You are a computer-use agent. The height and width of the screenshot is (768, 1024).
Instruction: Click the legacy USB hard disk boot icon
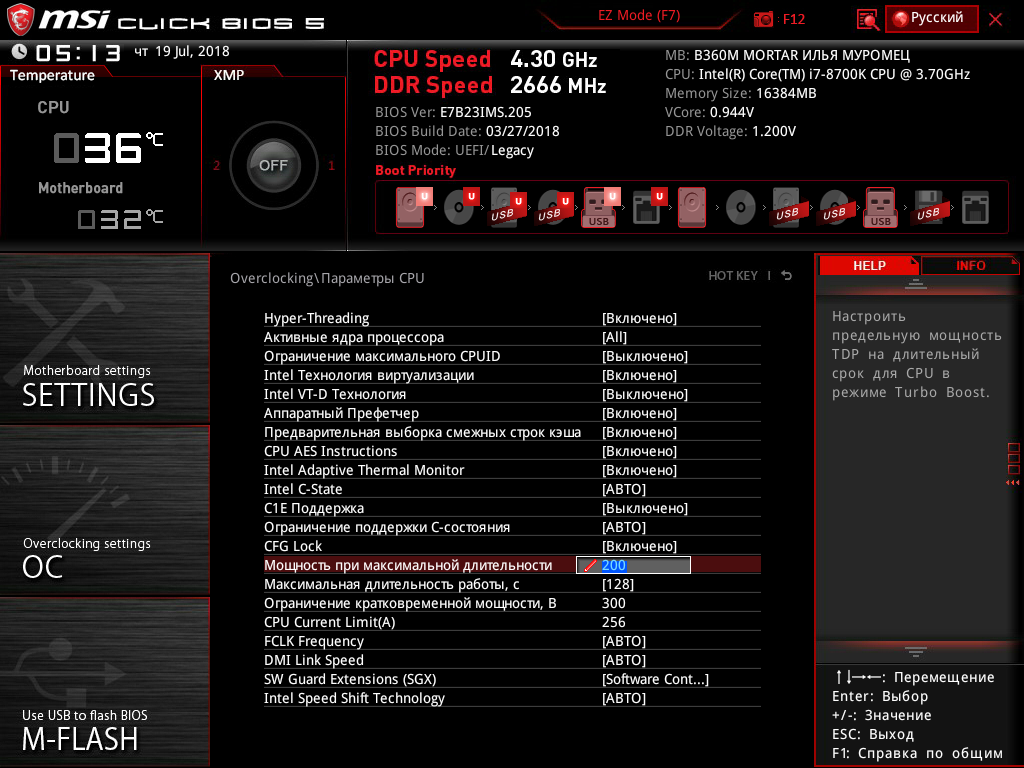[787, 207]
